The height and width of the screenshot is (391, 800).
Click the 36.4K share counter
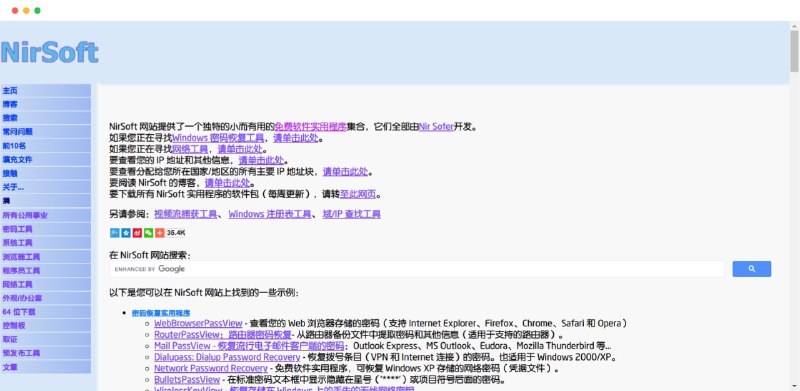point(176,233)
